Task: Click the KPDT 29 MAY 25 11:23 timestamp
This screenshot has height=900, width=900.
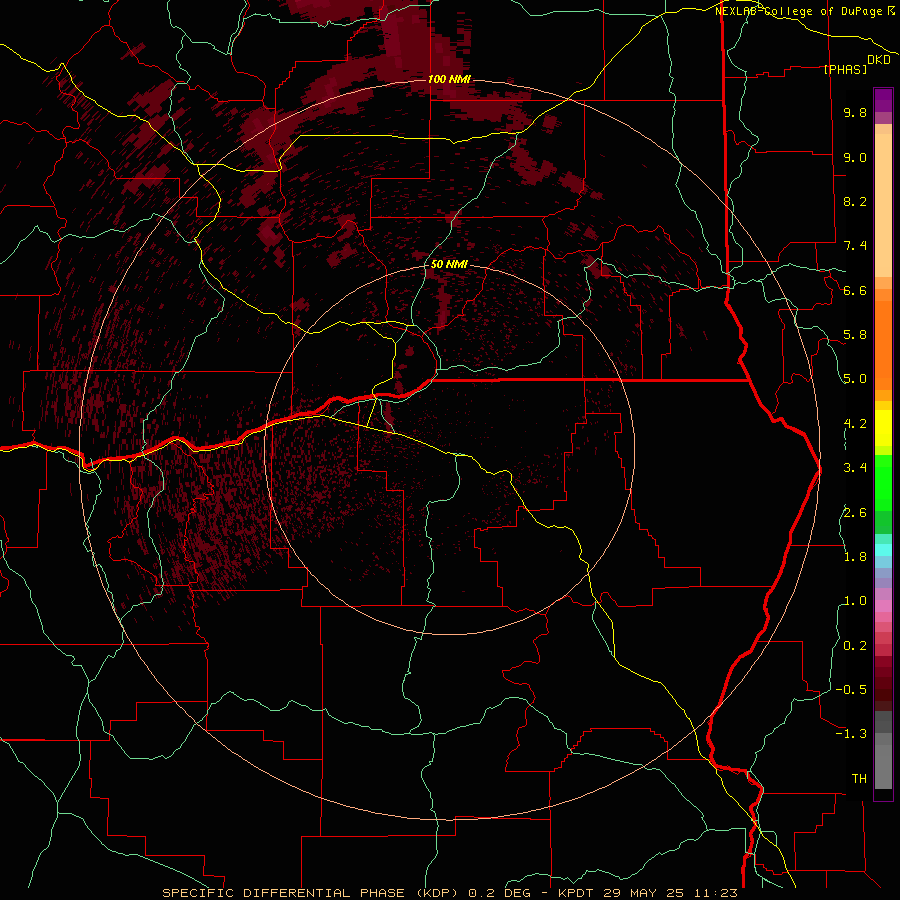Action: (647, 893)
